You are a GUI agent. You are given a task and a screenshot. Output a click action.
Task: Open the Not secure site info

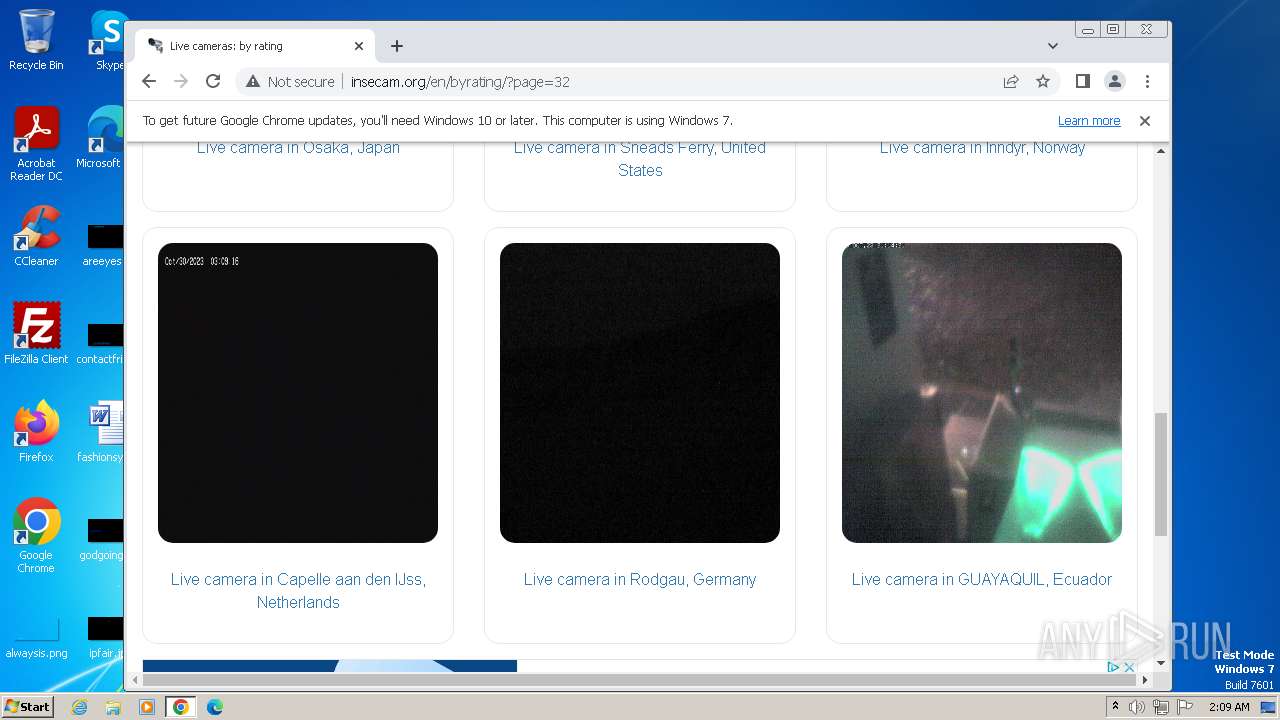pyautogui.click(x=290, y=82)
